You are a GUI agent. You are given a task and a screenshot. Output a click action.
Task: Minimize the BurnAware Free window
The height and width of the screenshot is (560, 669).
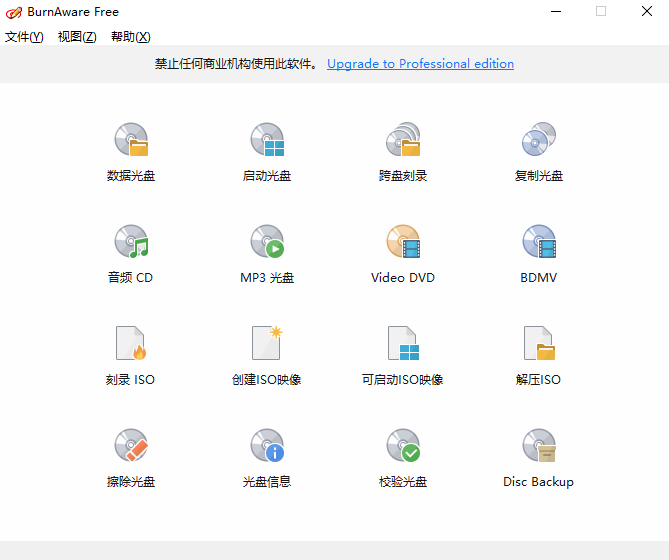pyautogui.click(x=556, y=12)
